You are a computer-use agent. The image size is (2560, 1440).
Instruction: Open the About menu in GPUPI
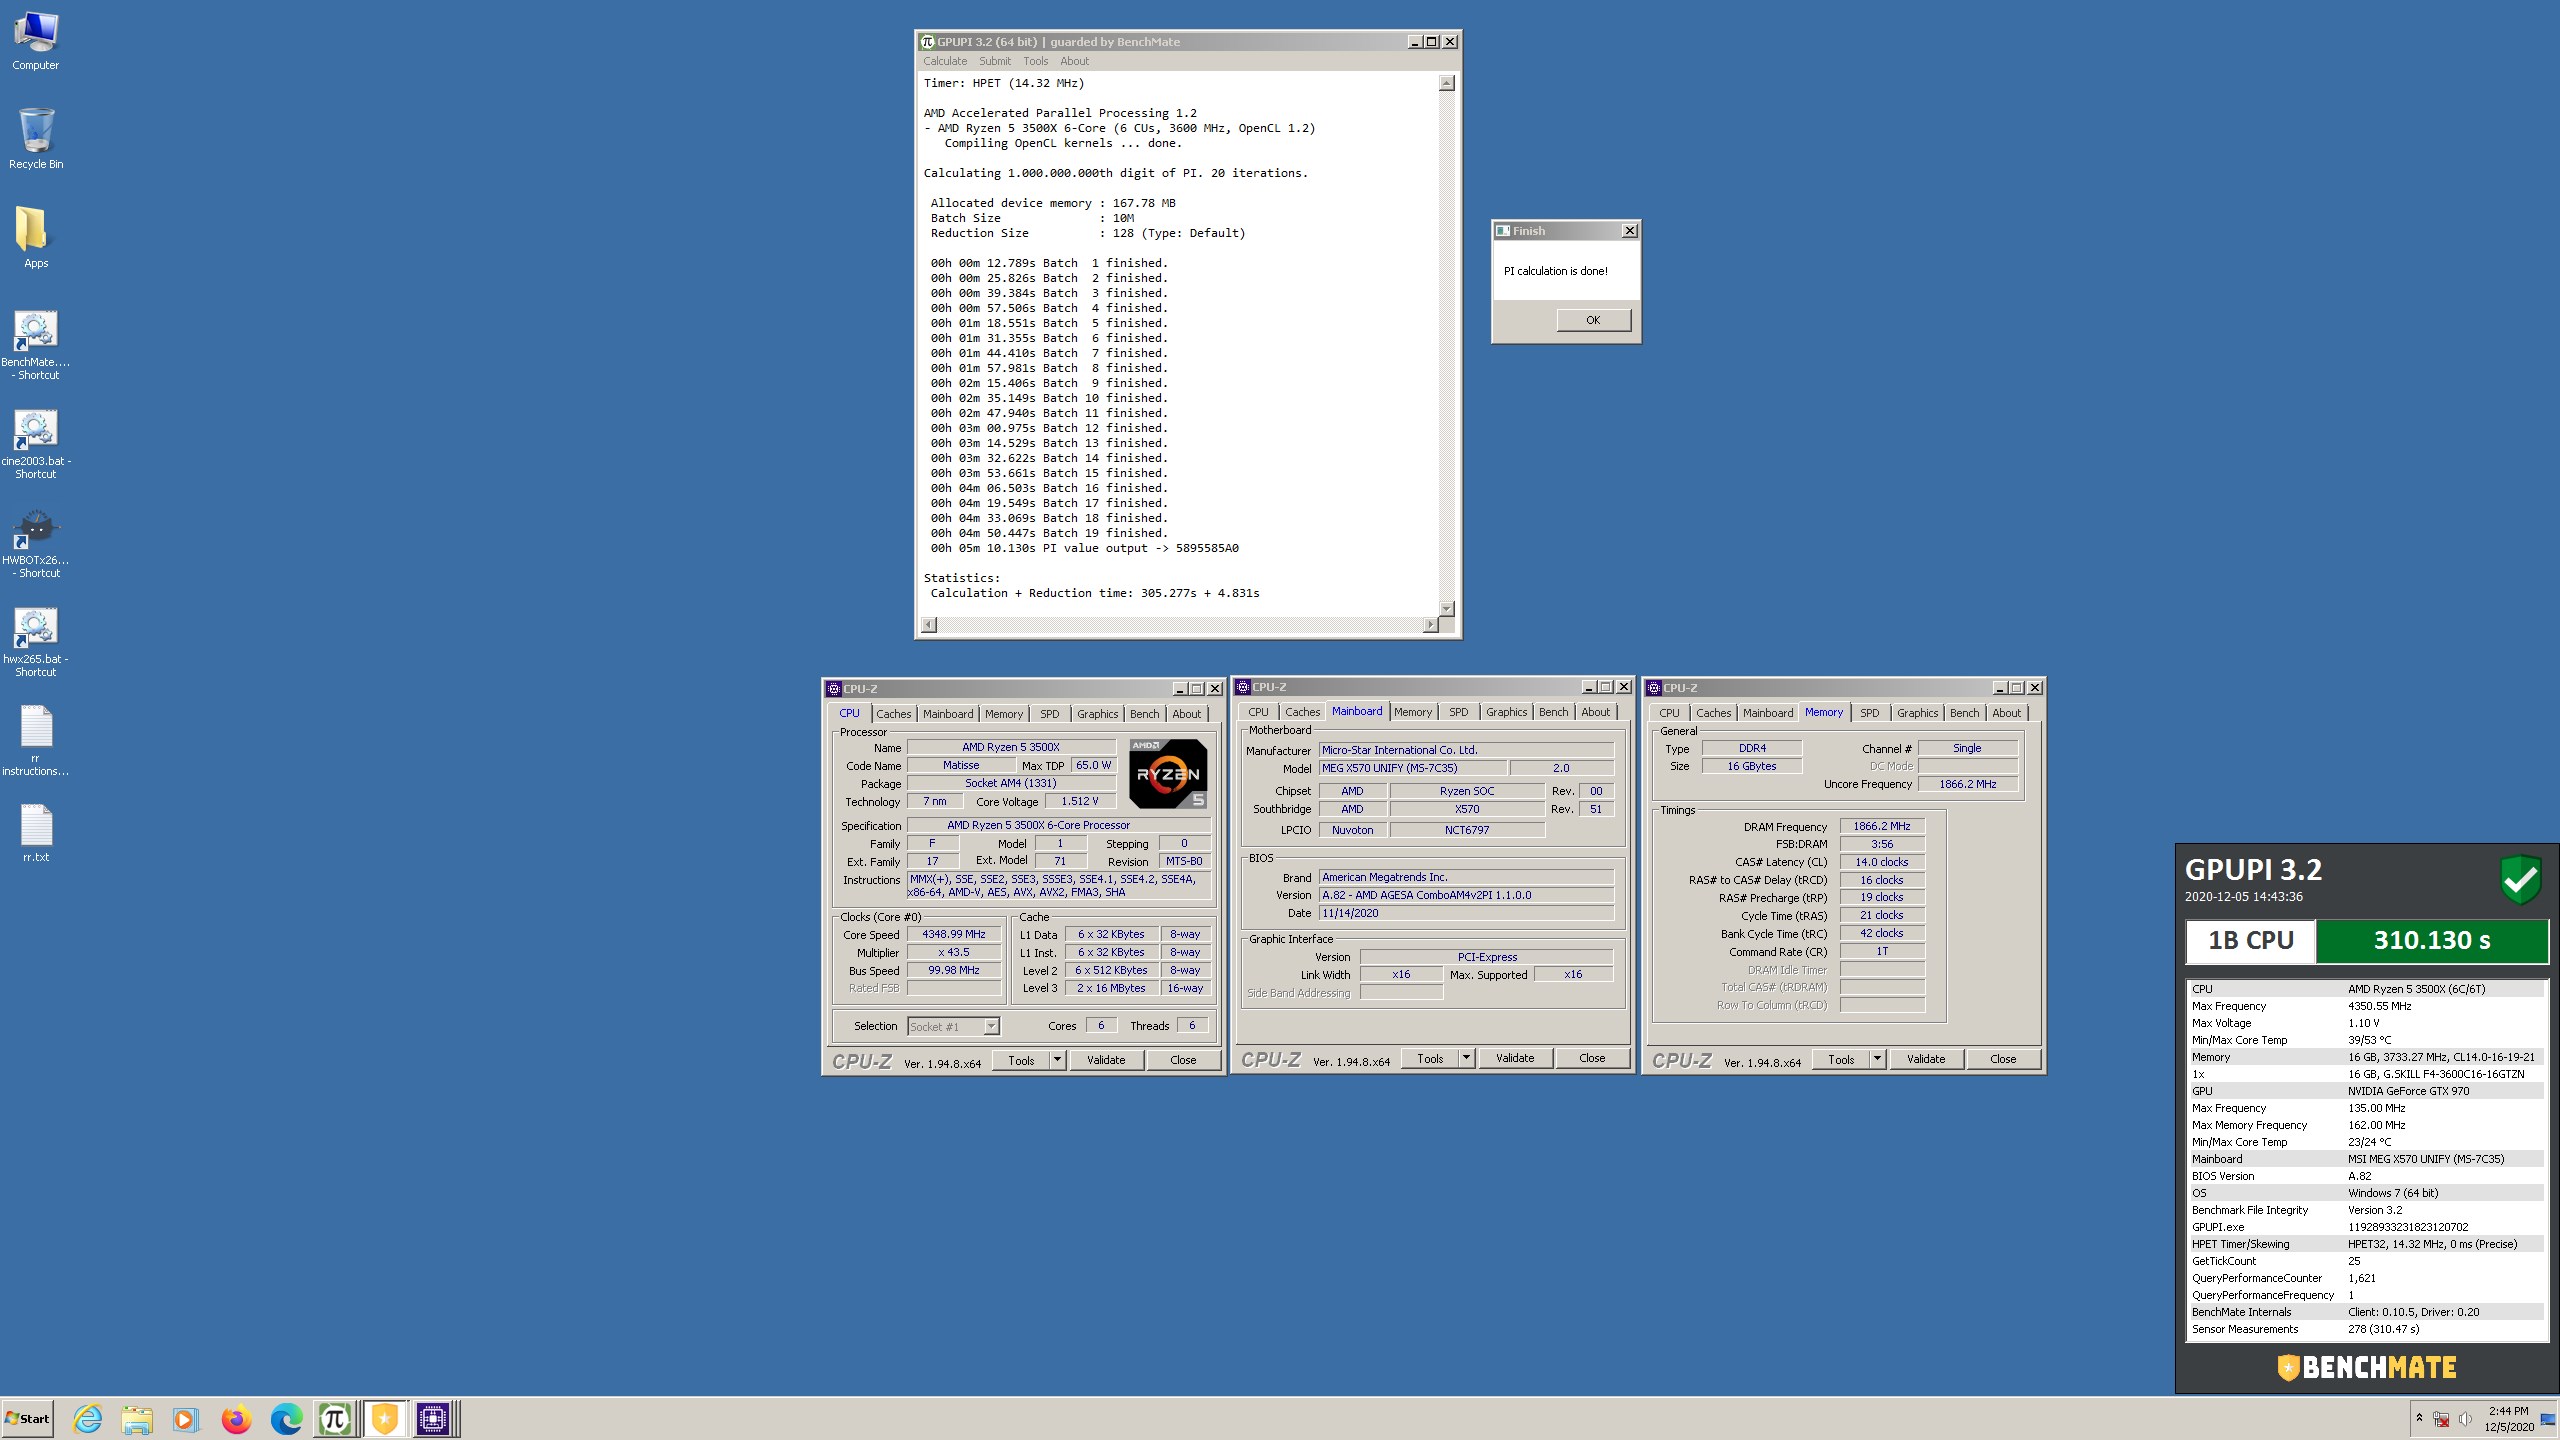click(1074, 61)
